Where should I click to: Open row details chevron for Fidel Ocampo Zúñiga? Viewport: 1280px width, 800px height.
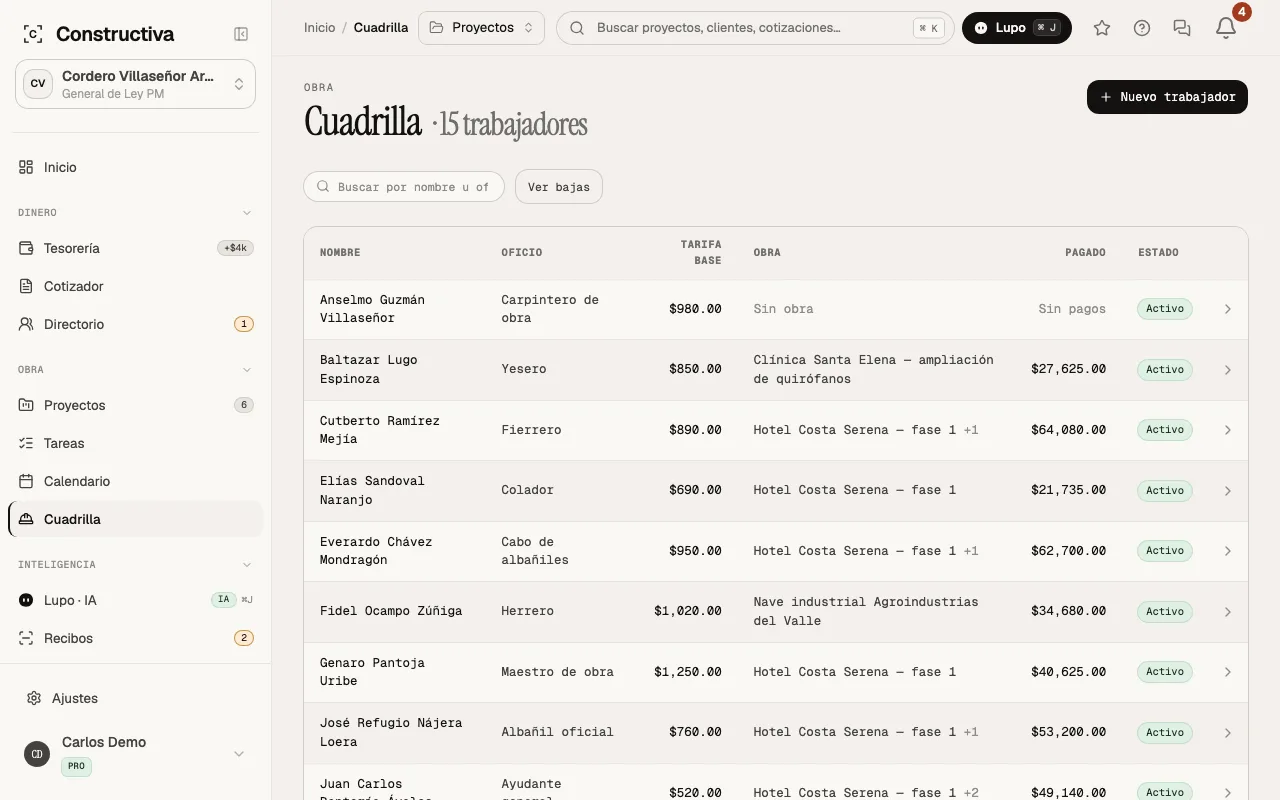(1228, 612)
